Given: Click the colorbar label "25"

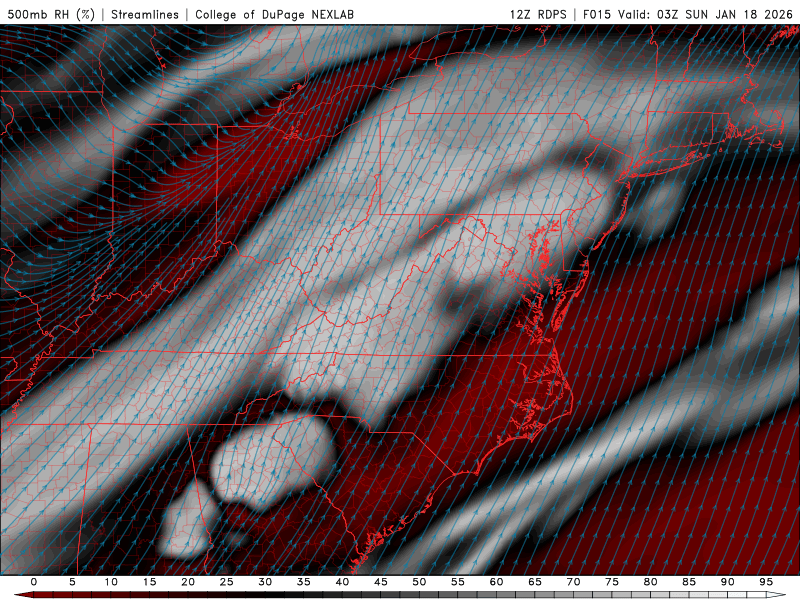Looking at the screenshot, I should click(227, 582).
